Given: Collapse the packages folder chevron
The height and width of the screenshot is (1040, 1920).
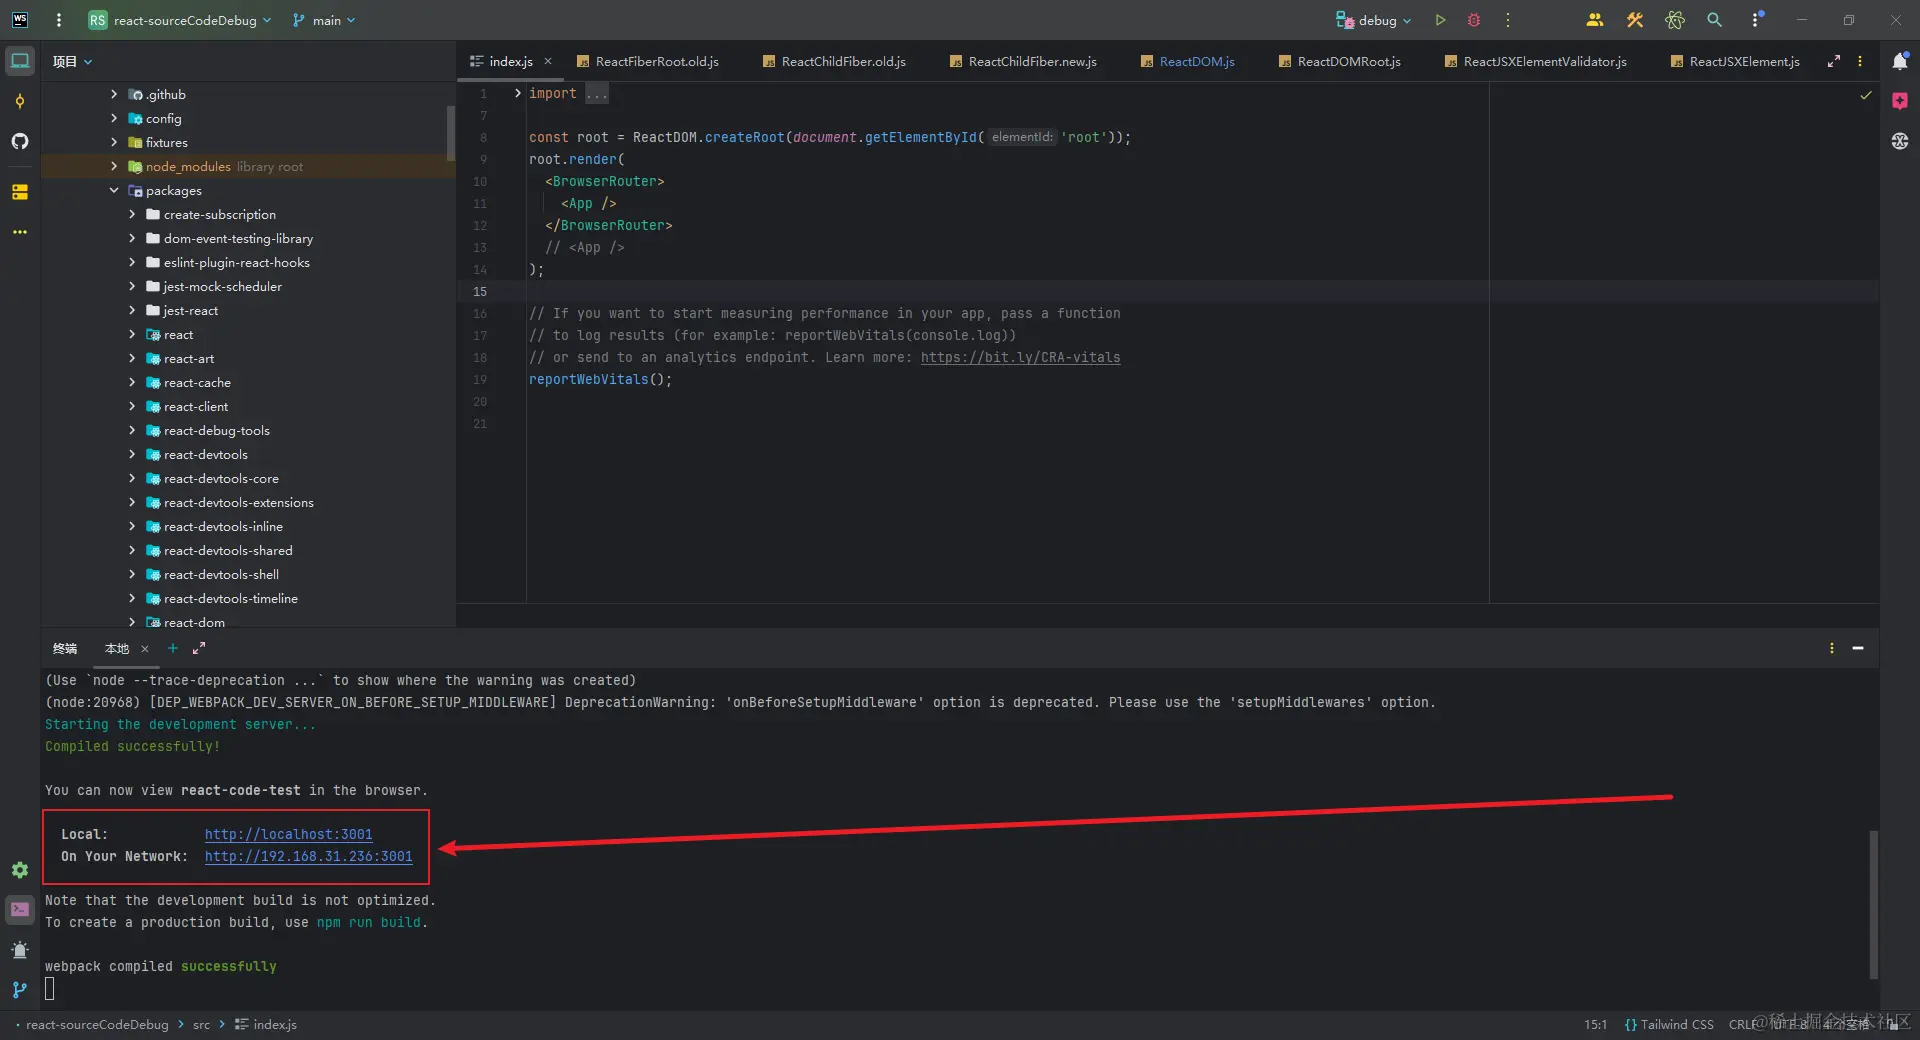Looking at the screenshot, I should click(114, 190).
